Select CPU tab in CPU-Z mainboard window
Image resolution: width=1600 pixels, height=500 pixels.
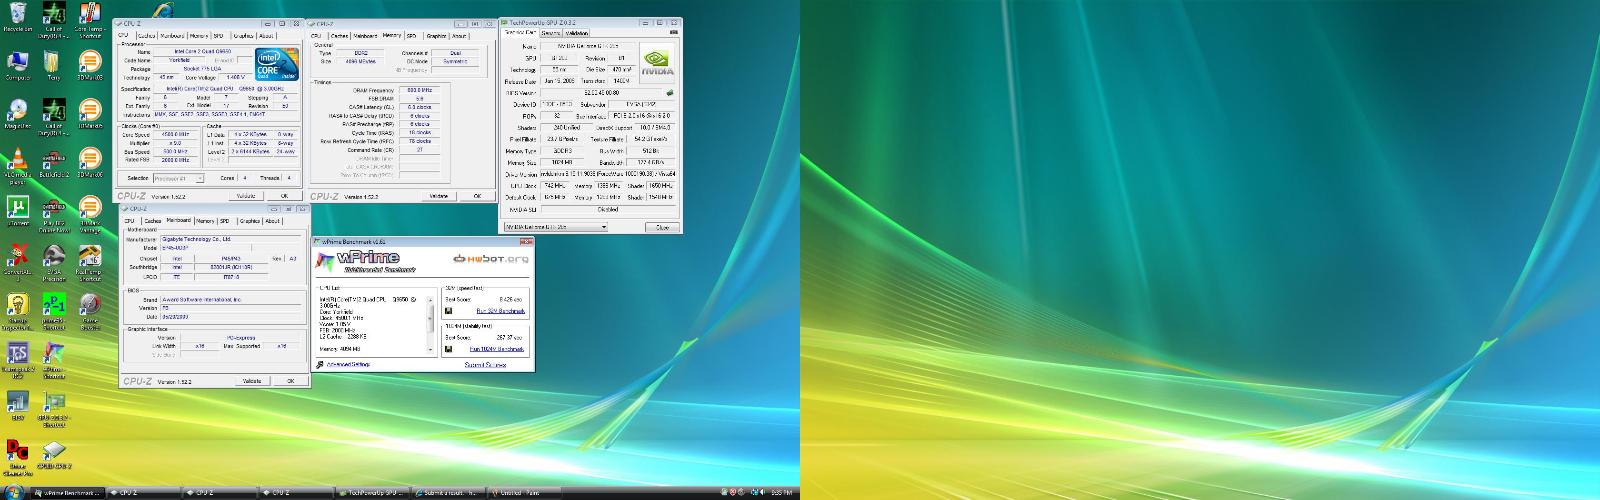[x=129, y=221]
